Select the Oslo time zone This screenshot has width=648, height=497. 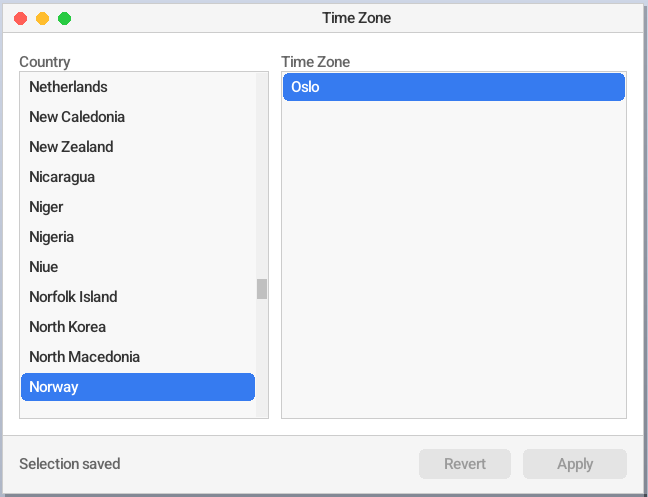[x=454, y=87]
